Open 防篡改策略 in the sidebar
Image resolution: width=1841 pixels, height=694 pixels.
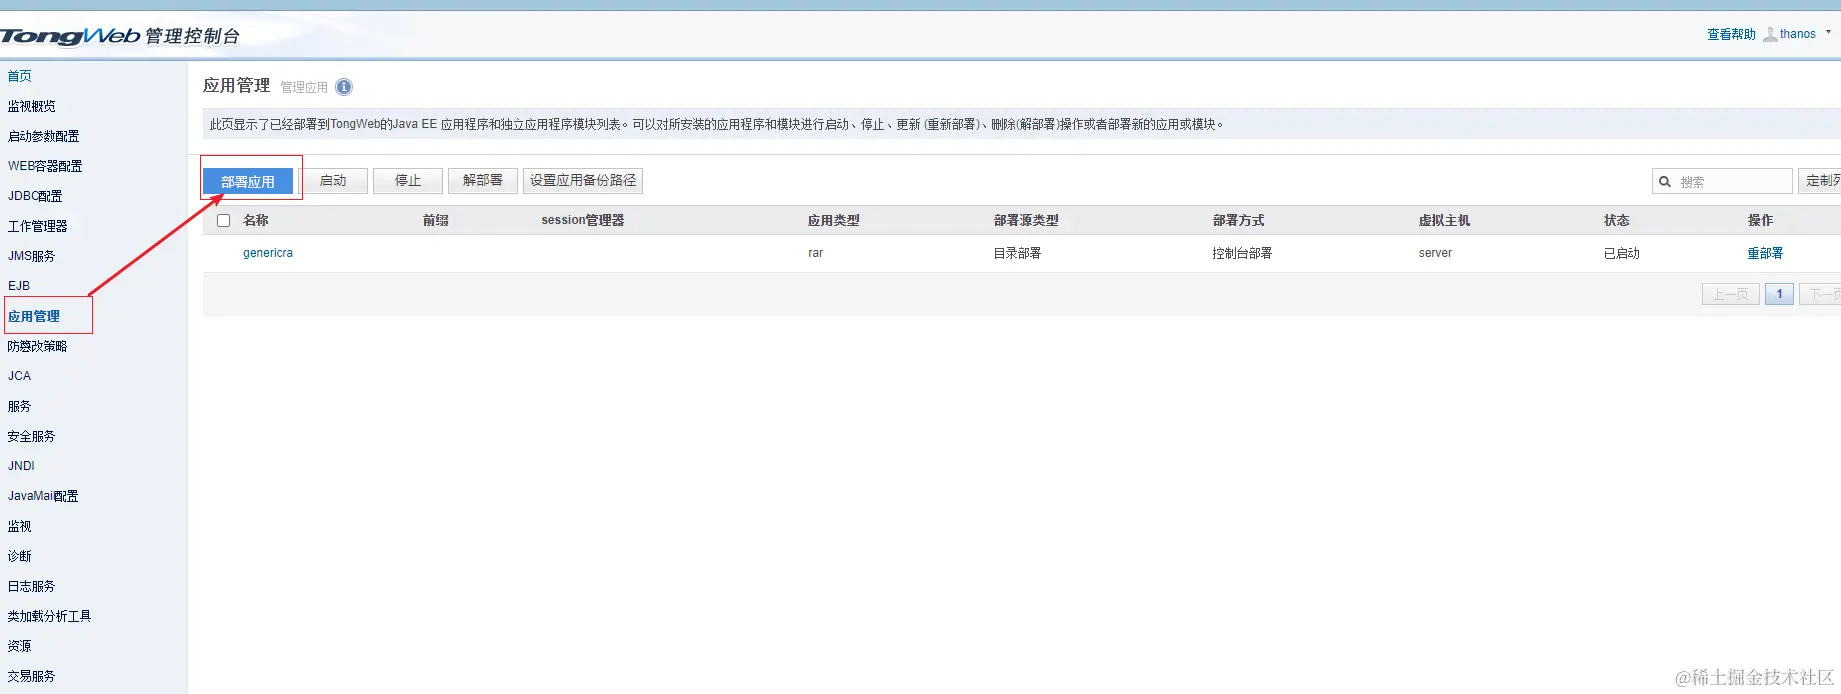(38, 346)
